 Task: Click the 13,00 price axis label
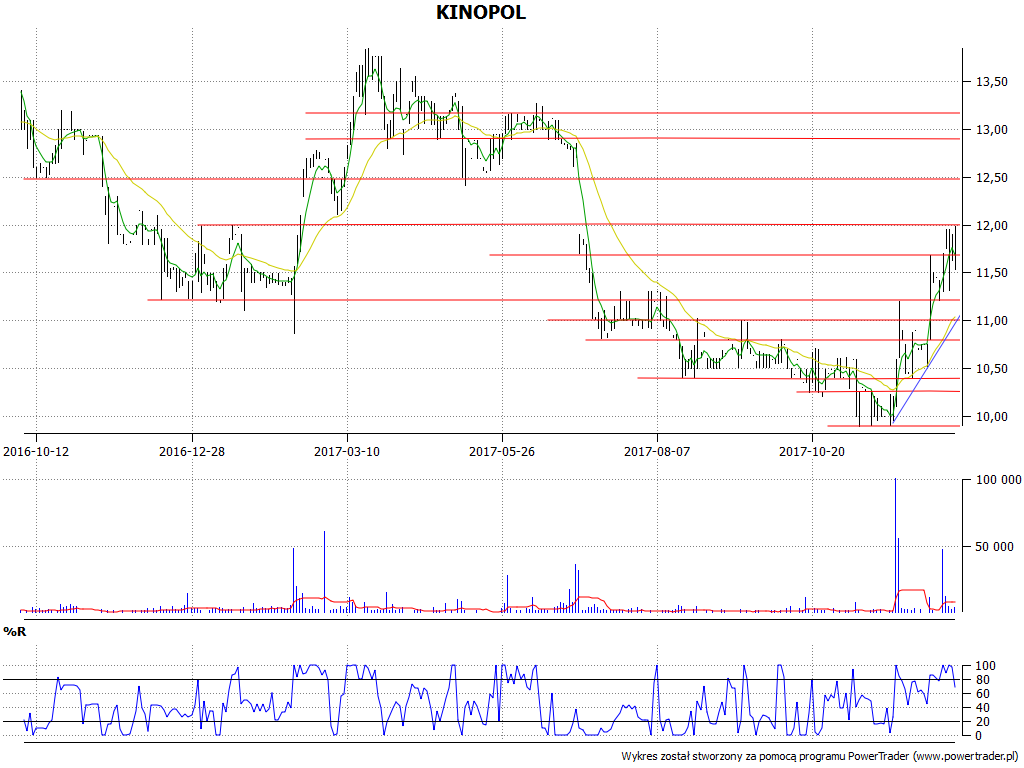pyautogui.click(x=992, y=130)
